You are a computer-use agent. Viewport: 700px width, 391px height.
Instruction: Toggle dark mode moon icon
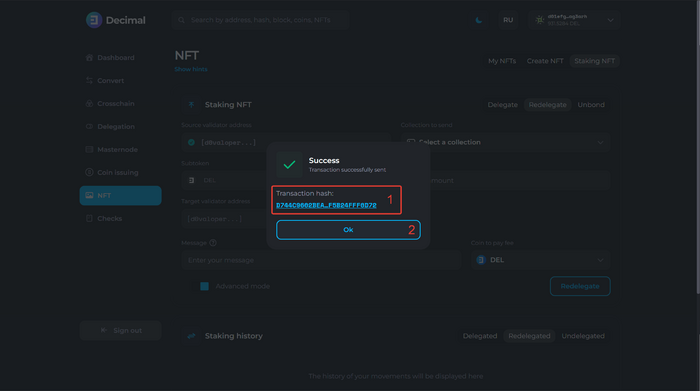479,20
